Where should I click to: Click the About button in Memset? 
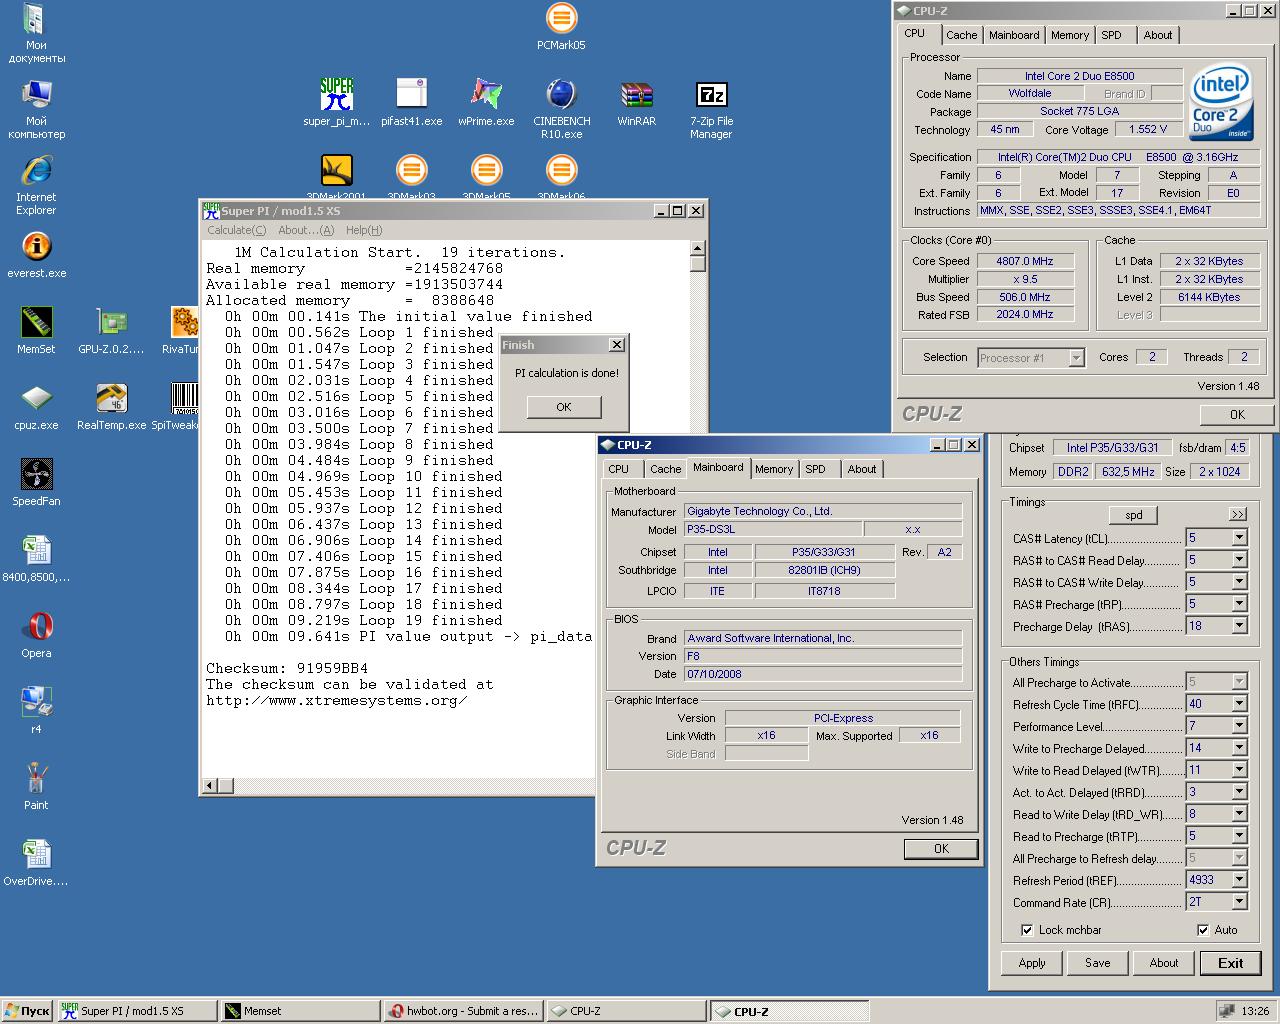(1163, 963)
